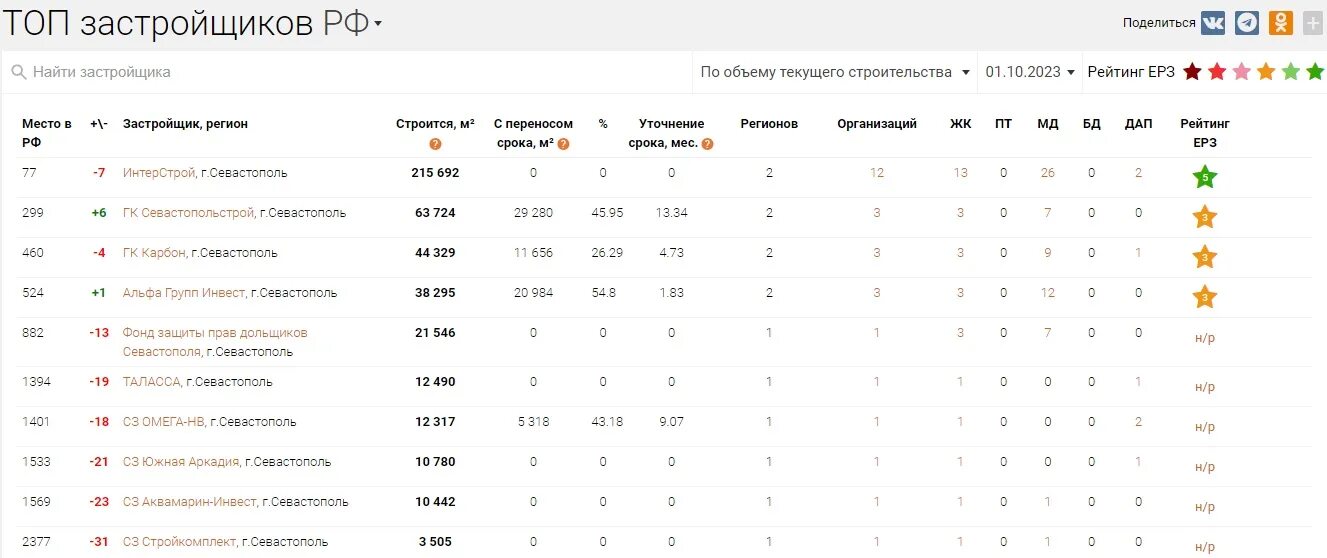Click ИнтерСтрой green rating star 5

coord(1205,178)
